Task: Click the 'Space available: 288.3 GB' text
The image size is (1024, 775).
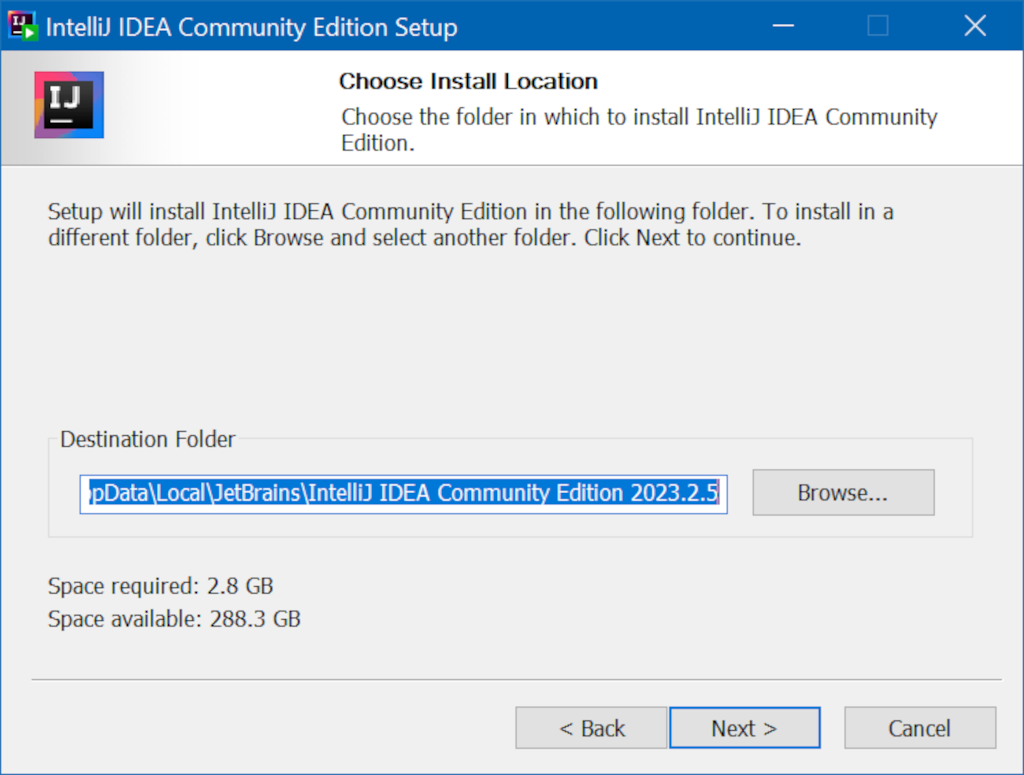Action: tap(174, 618)
